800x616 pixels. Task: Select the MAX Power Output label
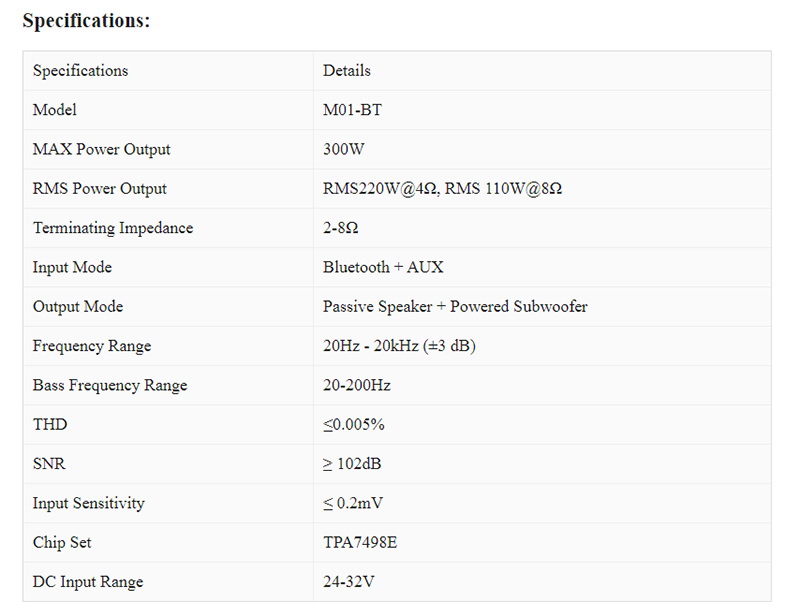[x=101, y=149]
